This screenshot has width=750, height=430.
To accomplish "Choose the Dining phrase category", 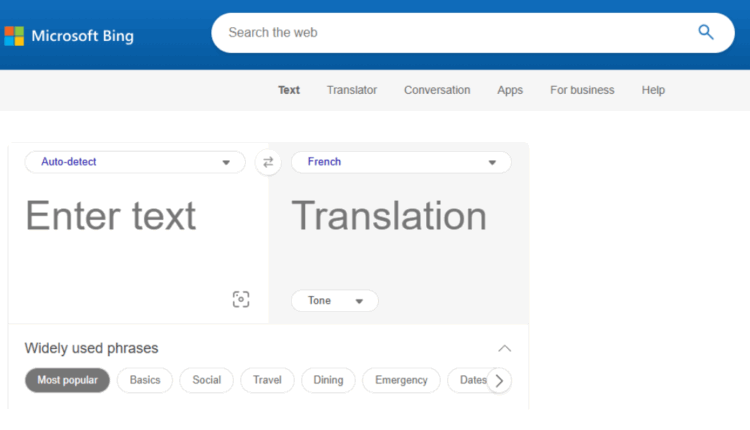I will coord(328,380).
